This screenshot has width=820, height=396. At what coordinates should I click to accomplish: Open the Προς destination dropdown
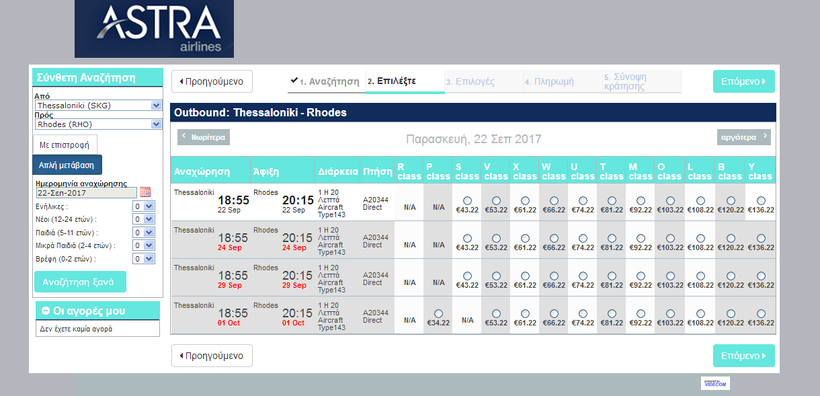pyautogui.click(x=98, y=125)
